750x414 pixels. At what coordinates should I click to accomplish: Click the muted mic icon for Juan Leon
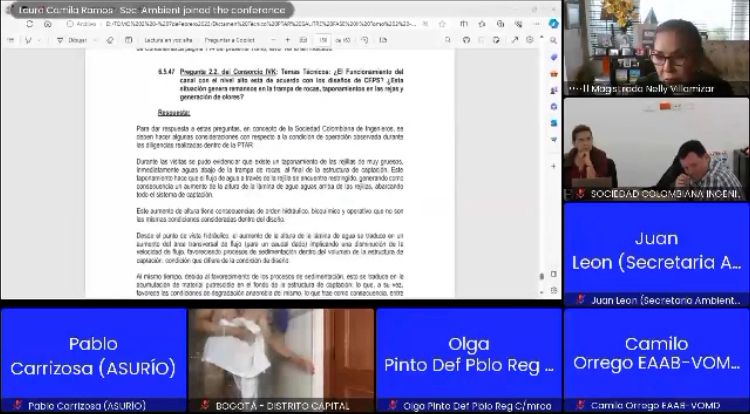pos(581,300)
